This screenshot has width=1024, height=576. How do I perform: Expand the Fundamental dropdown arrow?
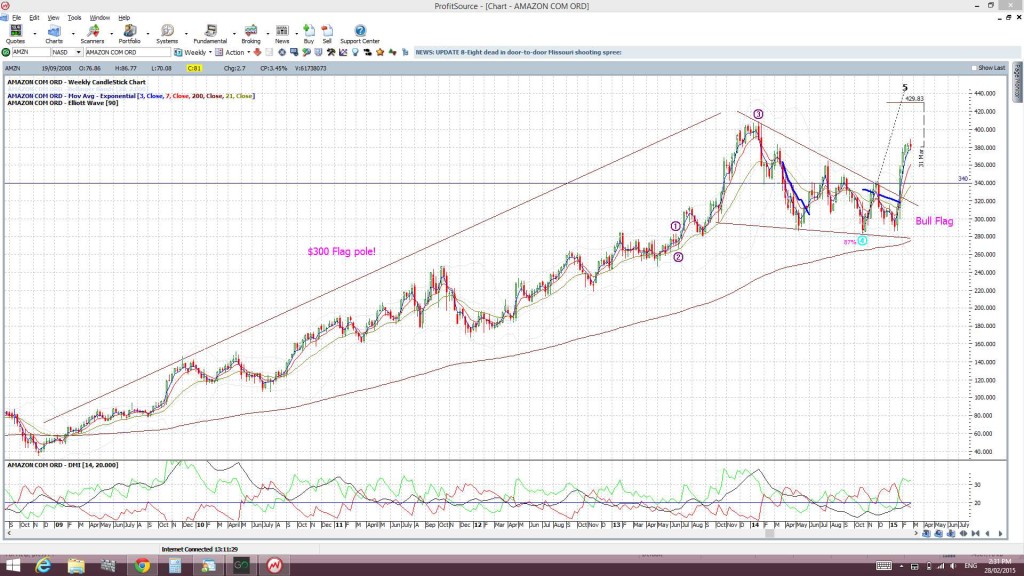point(234,33)
